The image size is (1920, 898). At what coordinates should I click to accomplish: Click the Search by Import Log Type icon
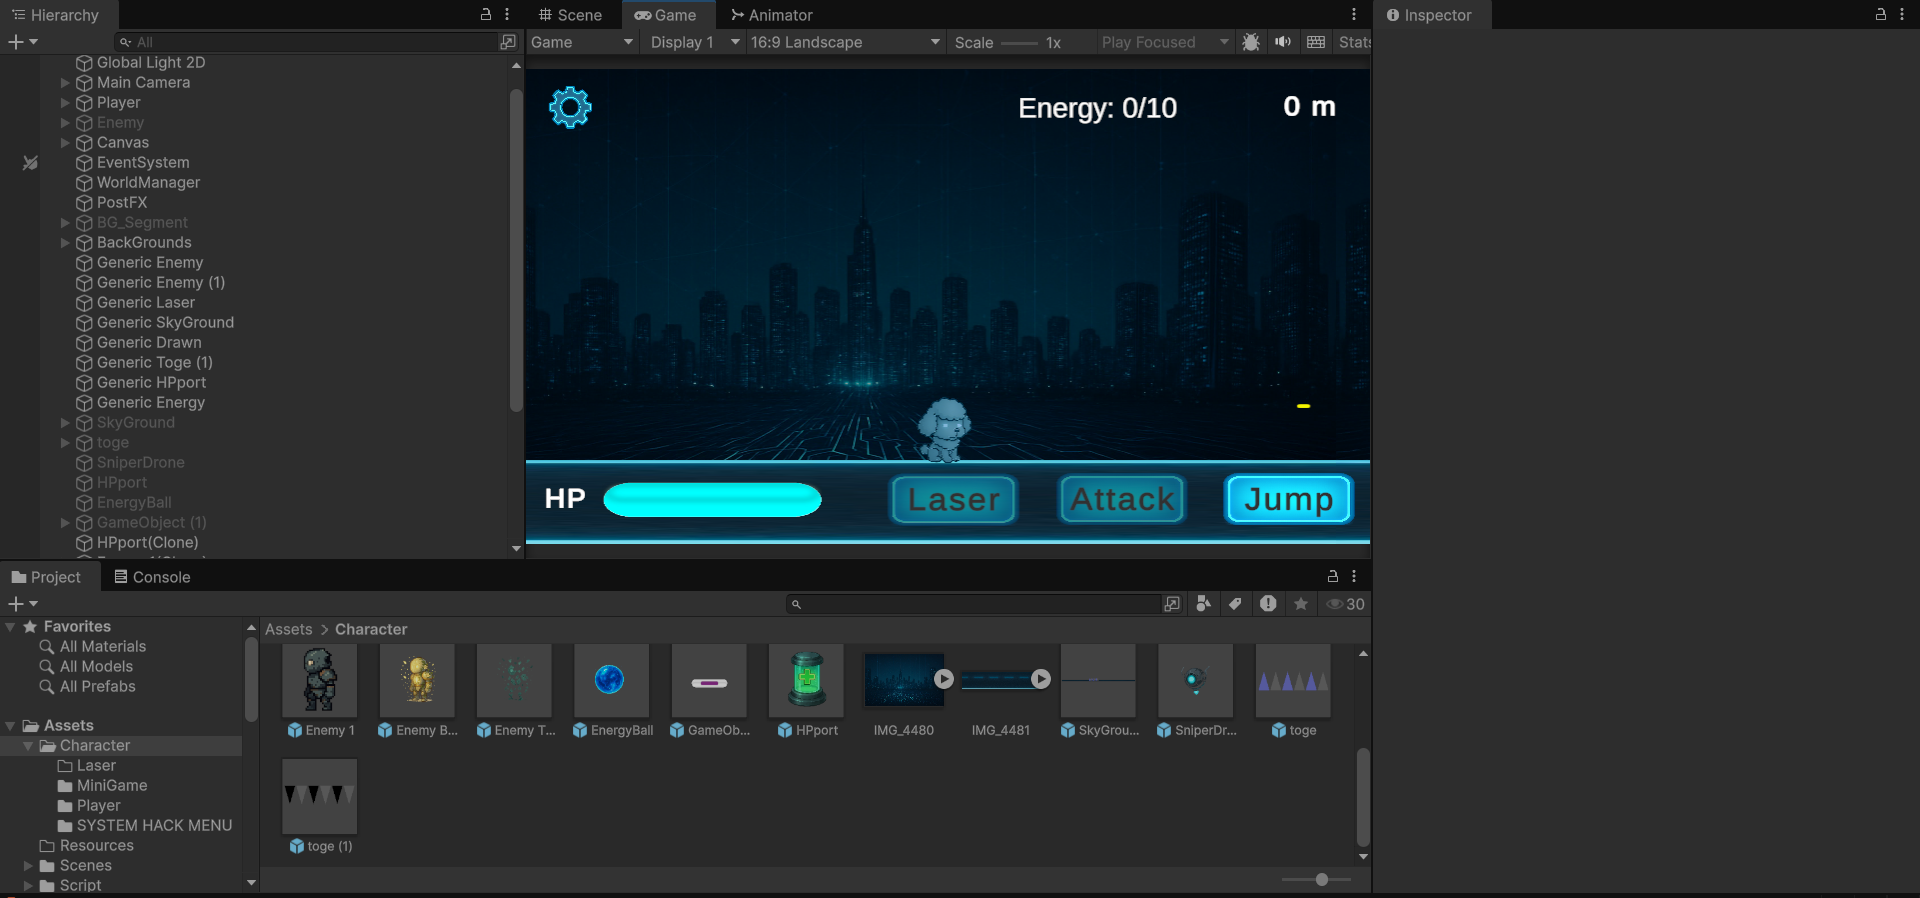[1268, 604]
